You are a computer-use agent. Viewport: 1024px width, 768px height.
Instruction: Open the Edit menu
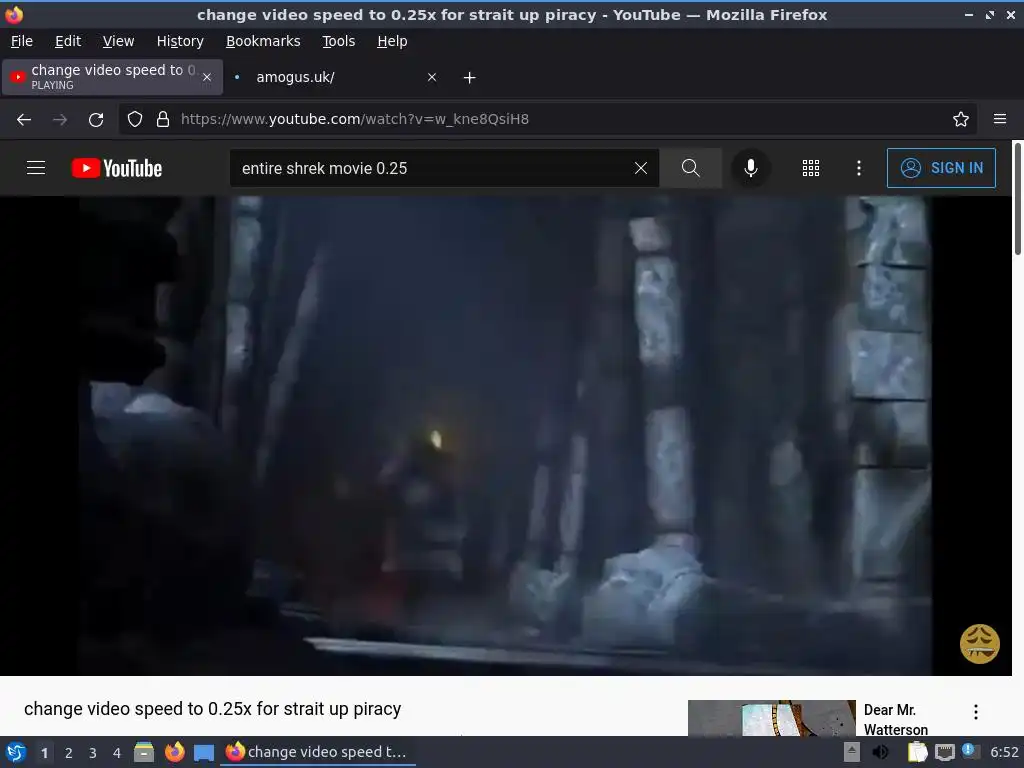click(x=68, y=41)
